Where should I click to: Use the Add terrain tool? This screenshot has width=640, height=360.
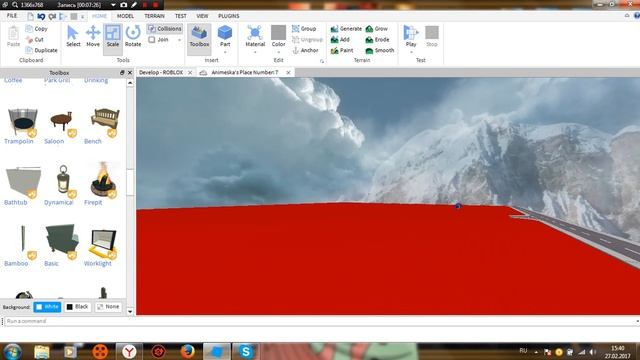tap(340, 40)
